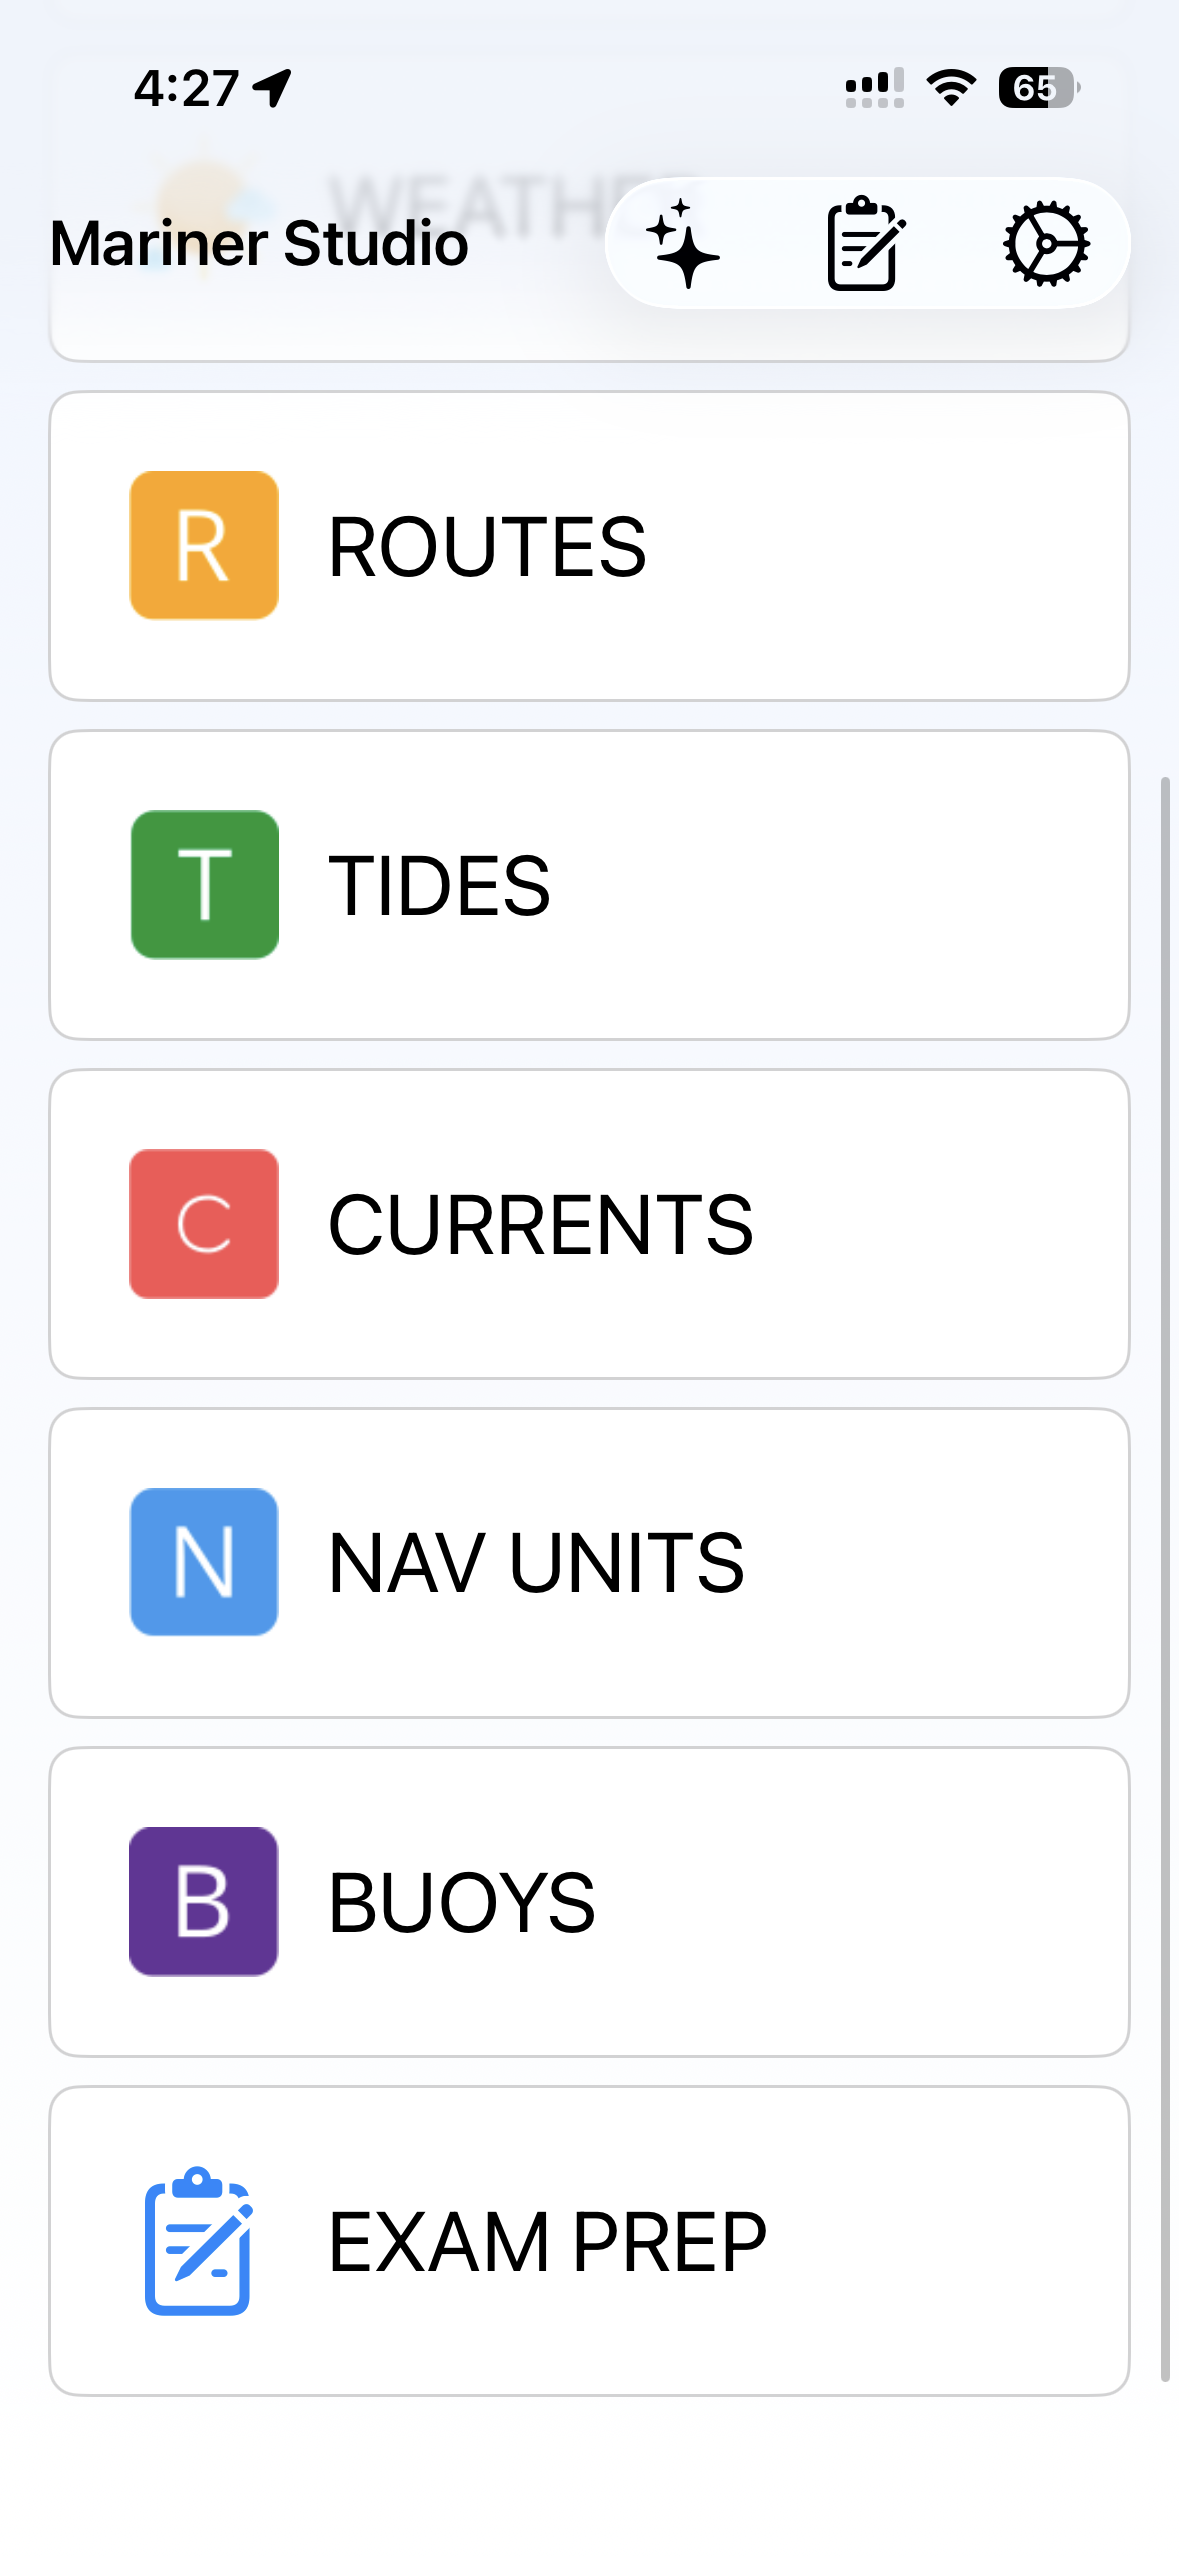Tap the Wi-Fi status icon
The image size is (1179, 2556).
951,88
